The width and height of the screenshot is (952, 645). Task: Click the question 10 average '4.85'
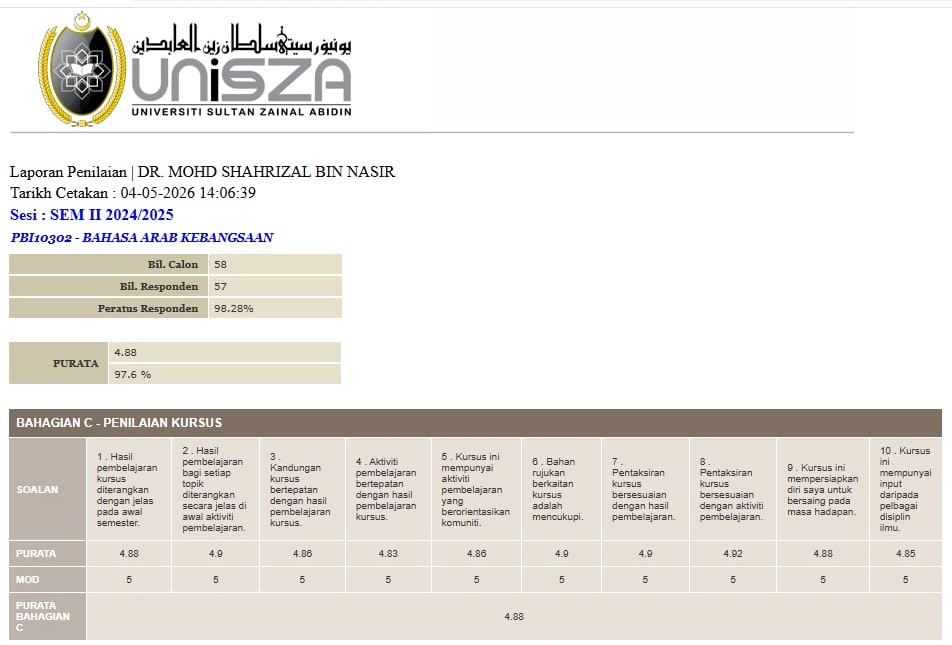pos(905,554)
